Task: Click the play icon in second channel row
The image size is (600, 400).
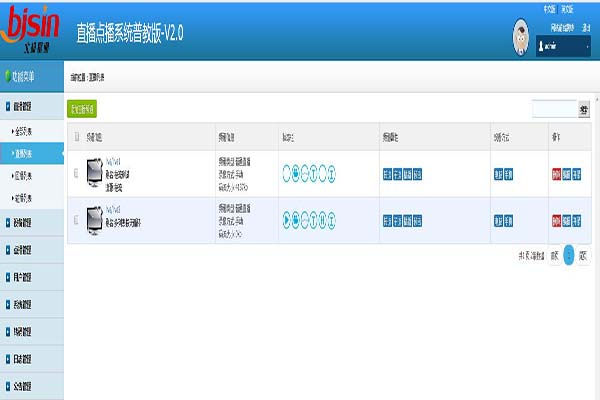Action: pos(286,220)
